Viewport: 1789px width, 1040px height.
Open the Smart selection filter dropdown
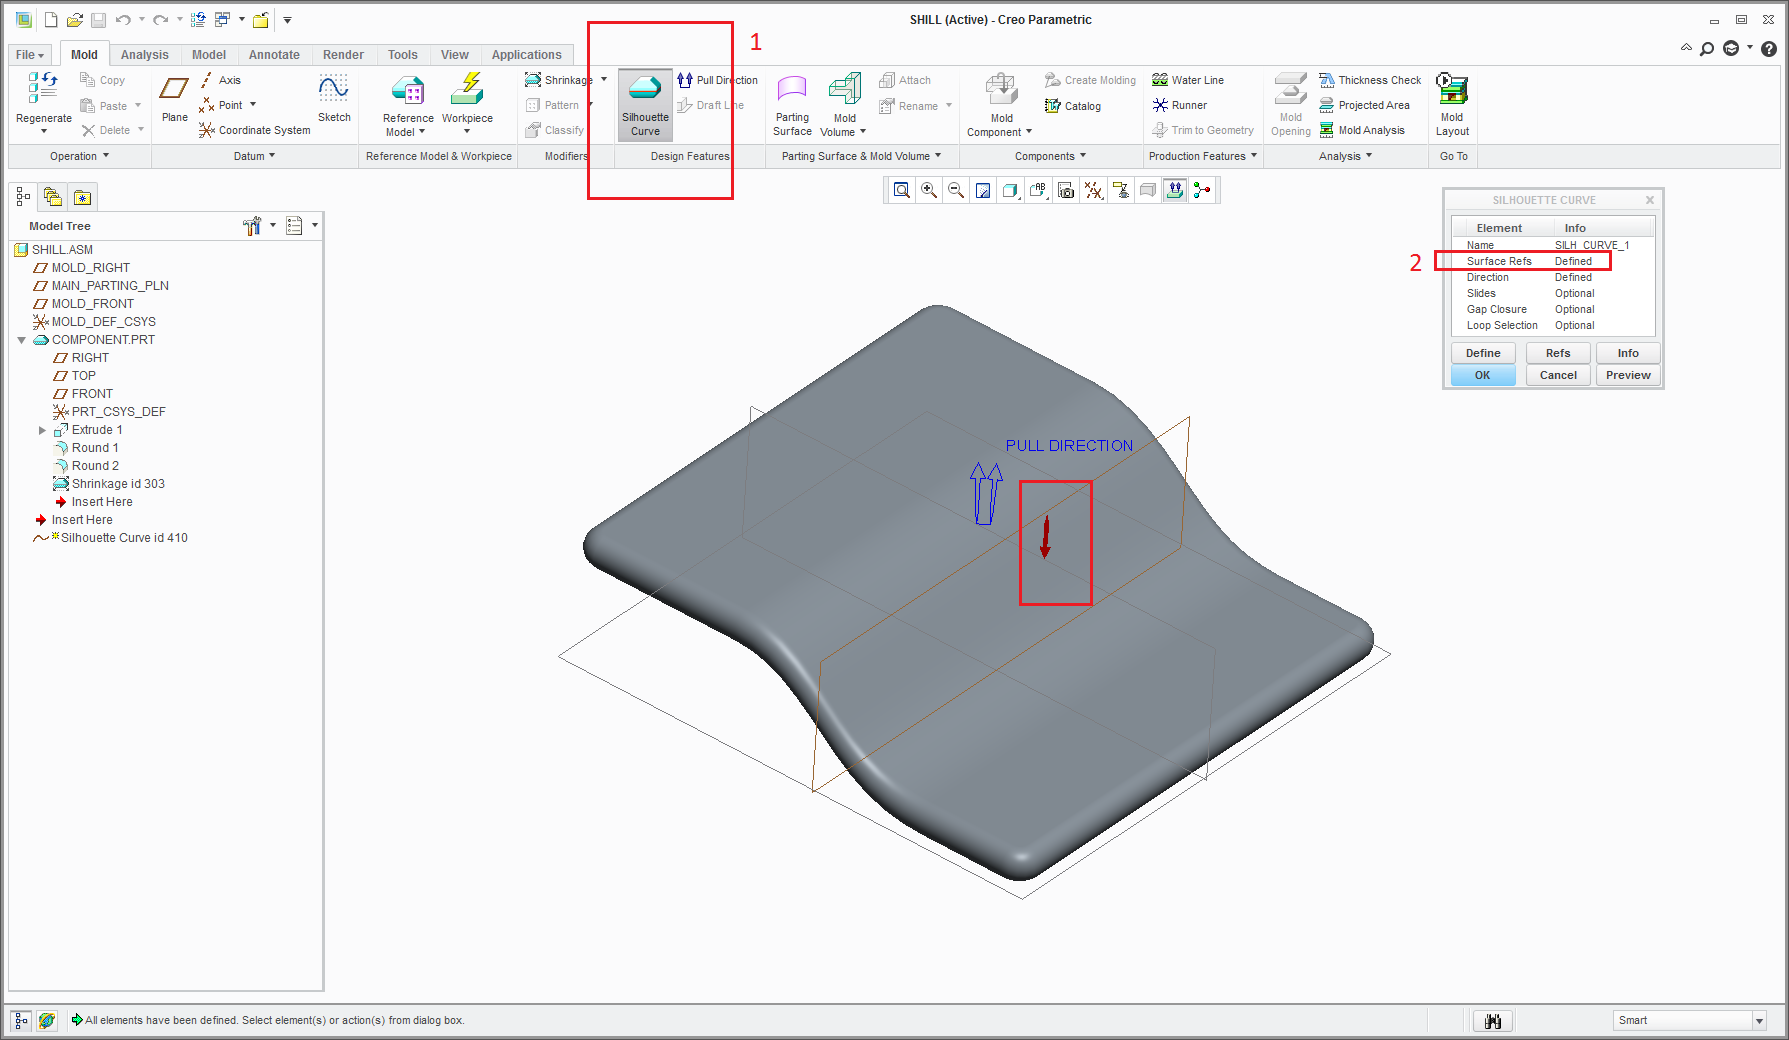coord(1759,1020)
